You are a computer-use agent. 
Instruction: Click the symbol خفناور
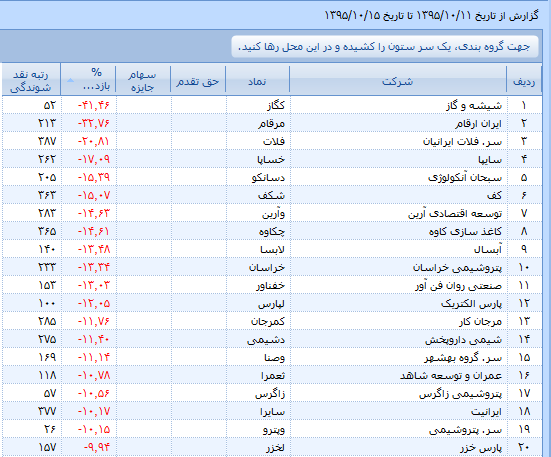[x=270, y=285]
